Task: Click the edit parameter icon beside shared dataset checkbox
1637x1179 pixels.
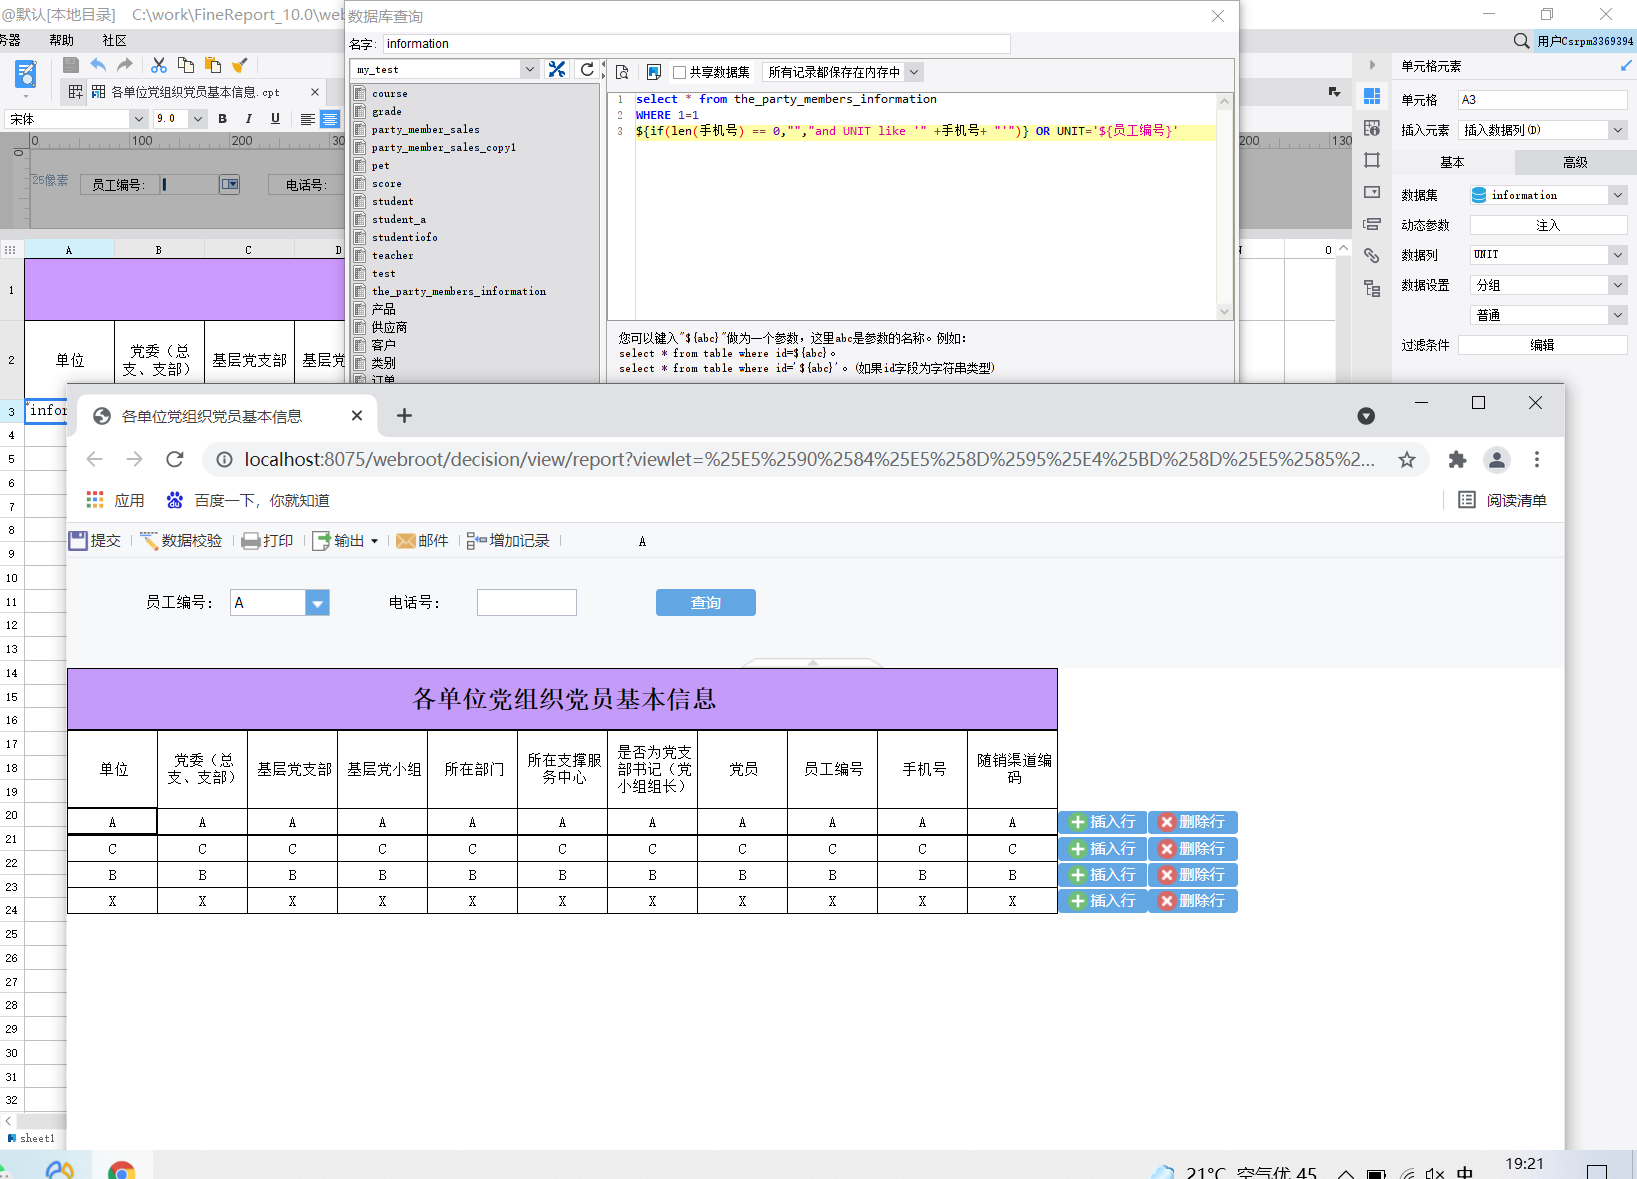Action: tap(654, 72)
